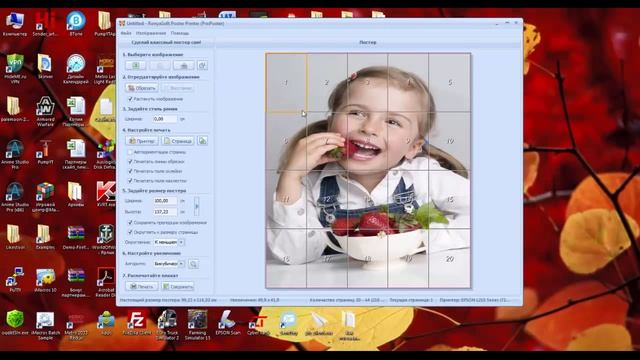Image resolution: width=640 pixels, height=360 pixels.
Task: Click the refresh image button in step 1
Action: point(202,65)
